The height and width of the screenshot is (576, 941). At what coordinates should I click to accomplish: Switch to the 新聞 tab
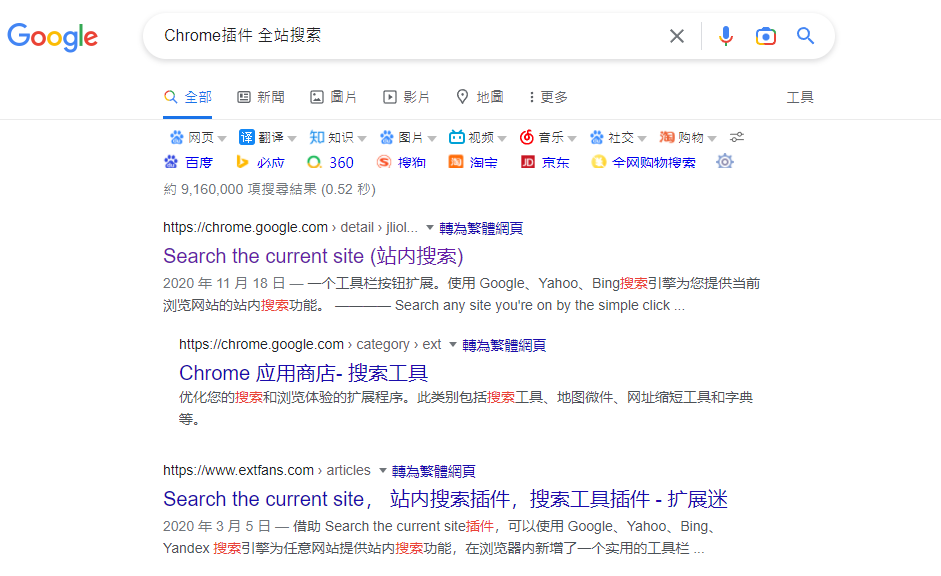pos(261,97)
